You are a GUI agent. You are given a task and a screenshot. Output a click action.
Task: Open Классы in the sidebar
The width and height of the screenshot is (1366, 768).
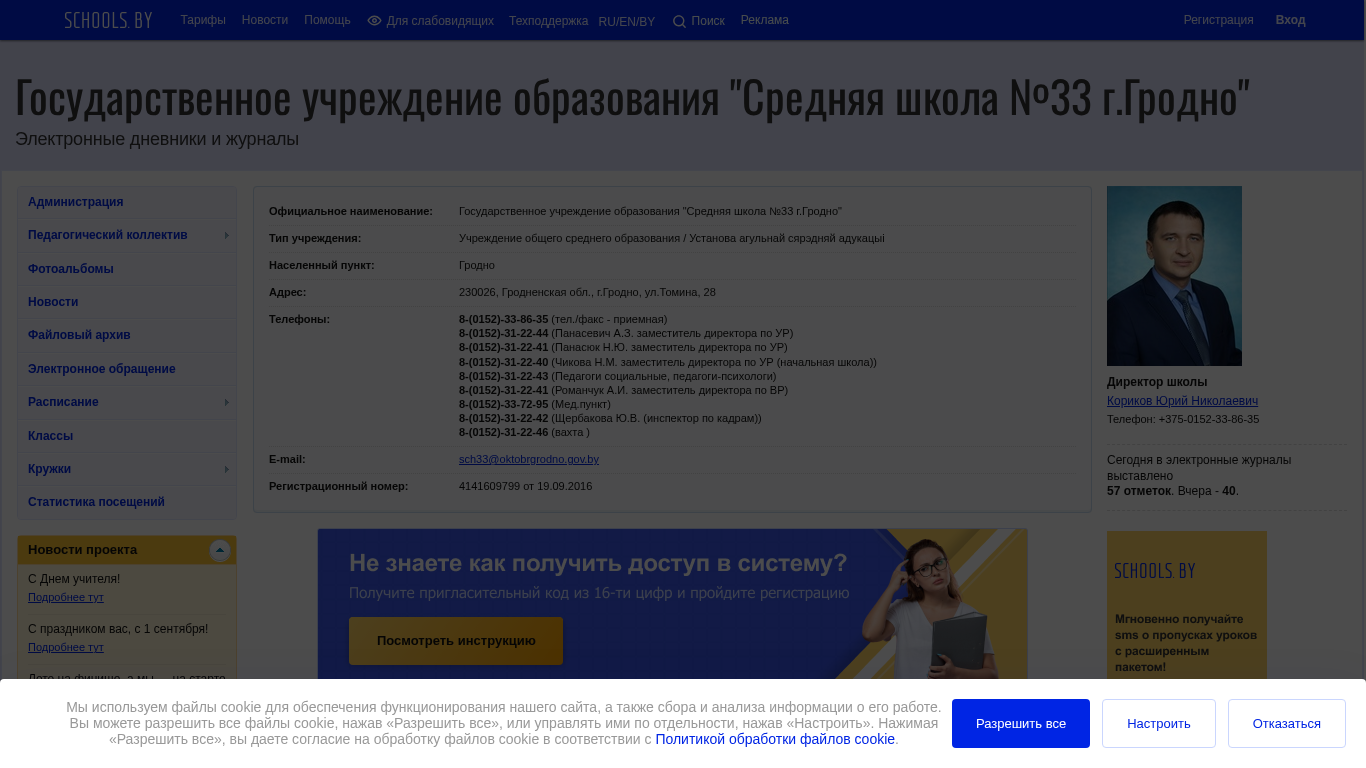click(x=127, y=436)
